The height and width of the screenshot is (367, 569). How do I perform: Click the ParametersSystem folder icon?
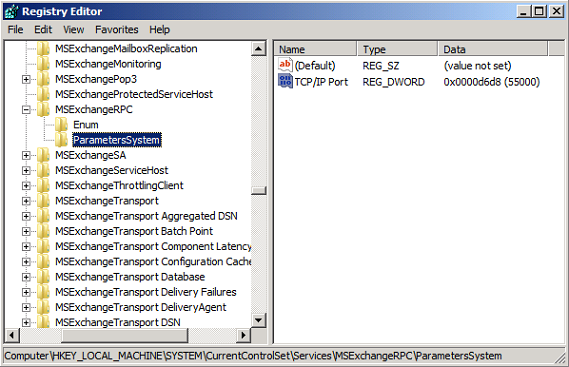pos(61,140)
